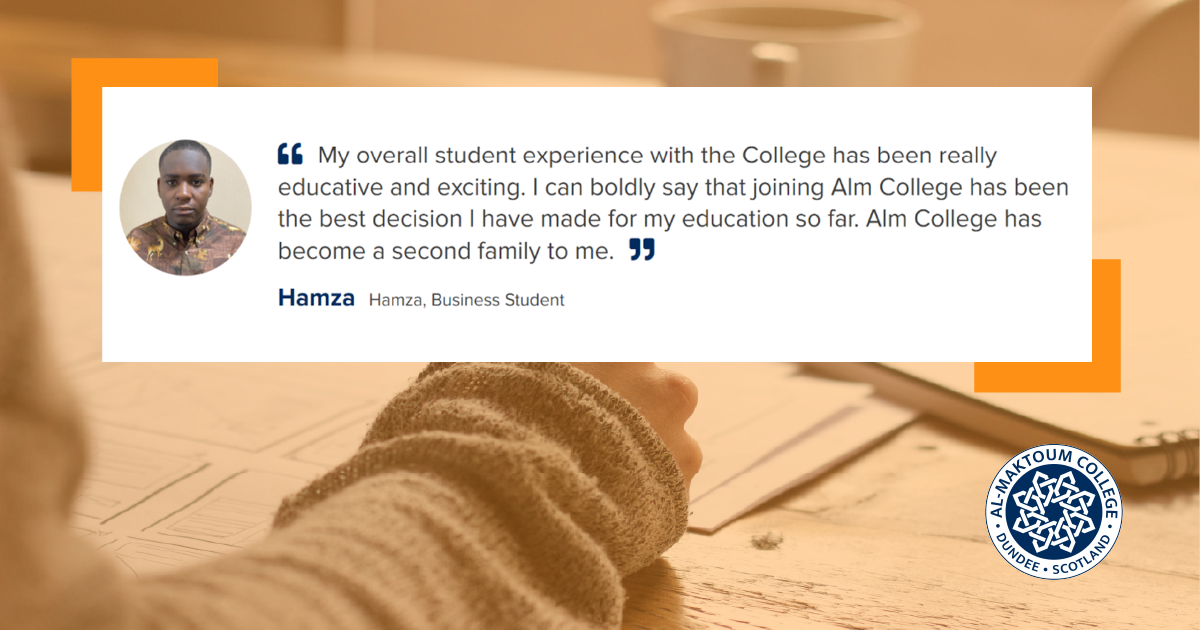Click the bold name Hamza
1200x630 pixels.
coord(316,298)
